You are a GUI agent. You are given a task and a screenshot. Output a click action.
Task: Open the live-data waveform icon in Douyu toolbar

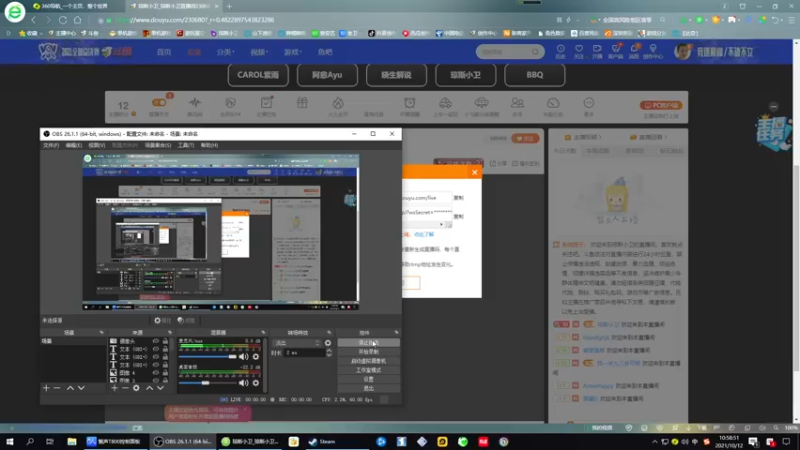tap(194, 103)
